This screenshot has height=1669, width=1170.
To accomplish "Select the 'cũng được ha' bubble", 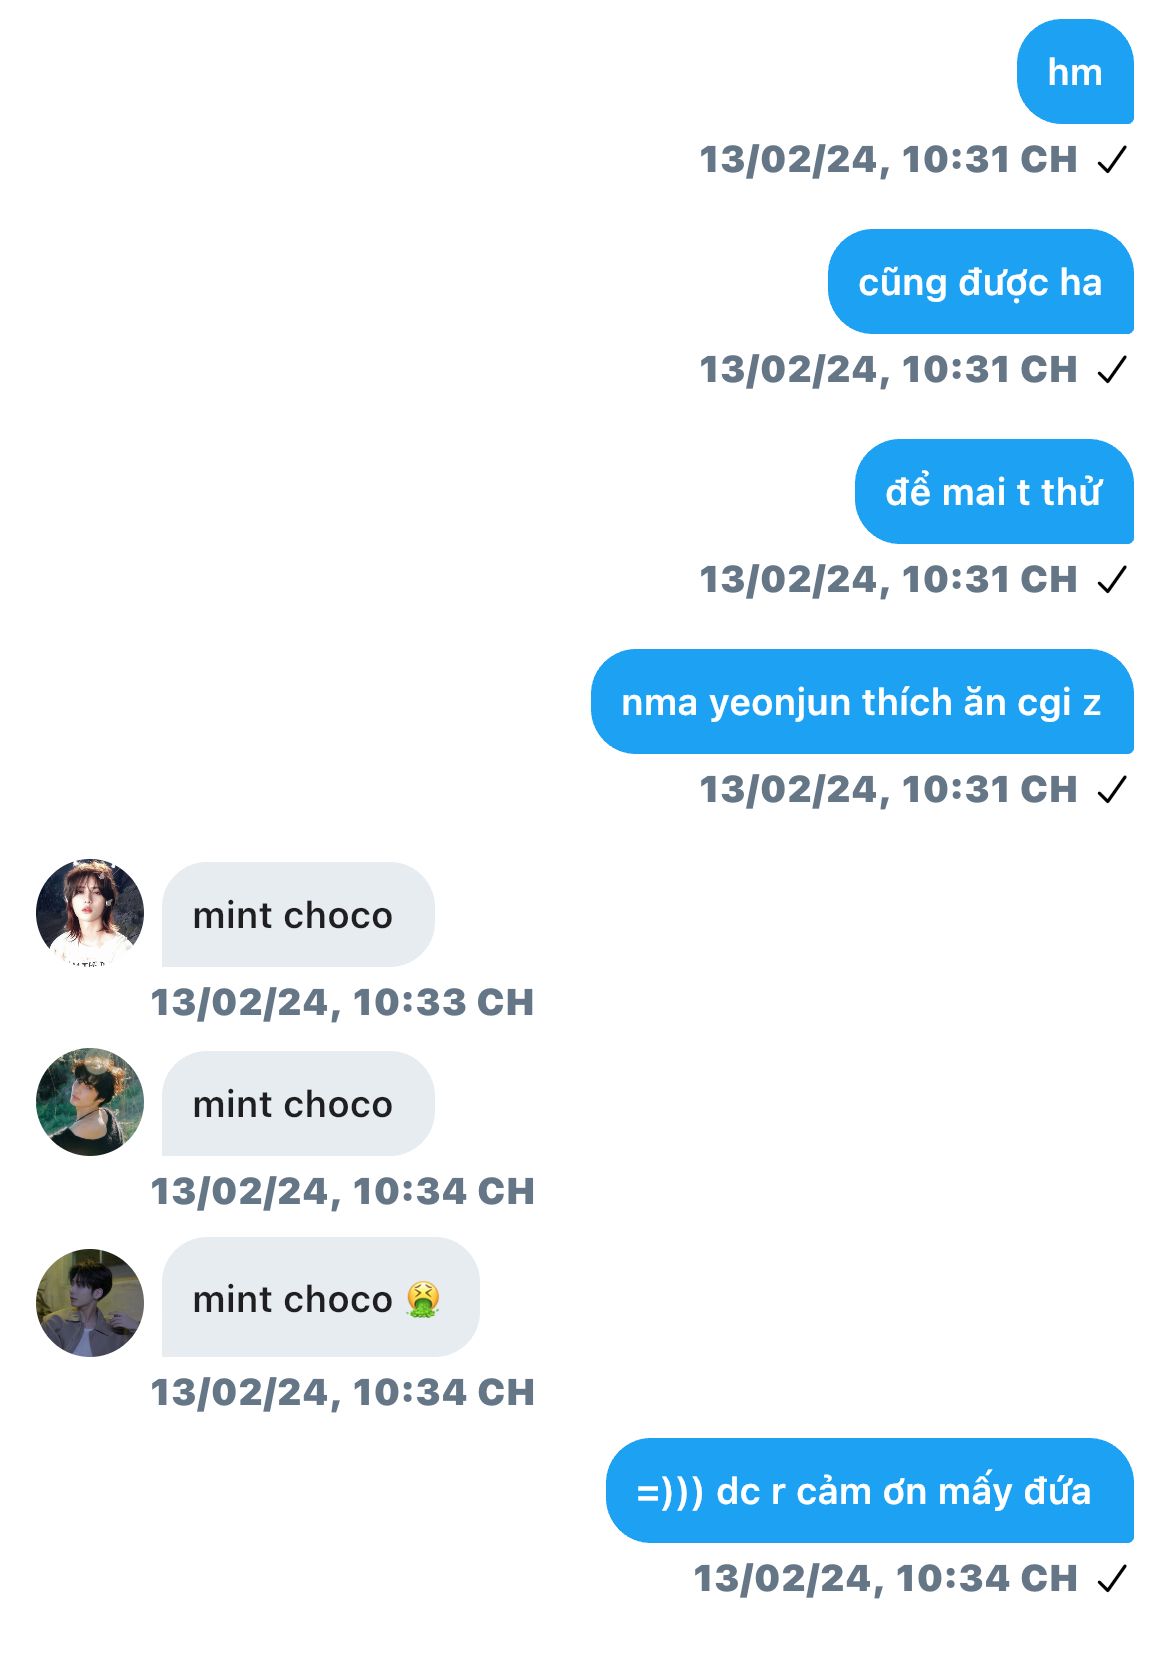I will pos(981,281).
